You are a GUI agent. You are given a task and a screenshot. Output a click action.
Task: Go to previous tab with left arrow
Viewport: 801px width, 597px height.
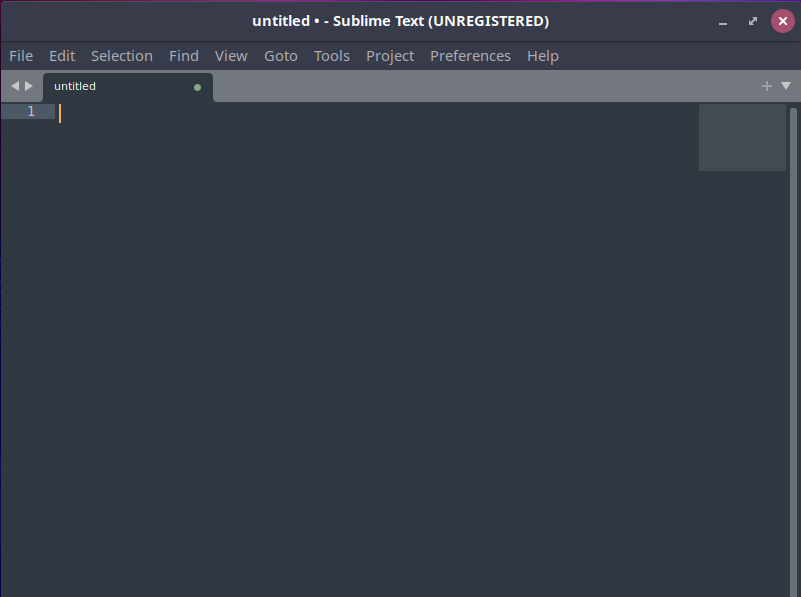(x=15, y=86)
